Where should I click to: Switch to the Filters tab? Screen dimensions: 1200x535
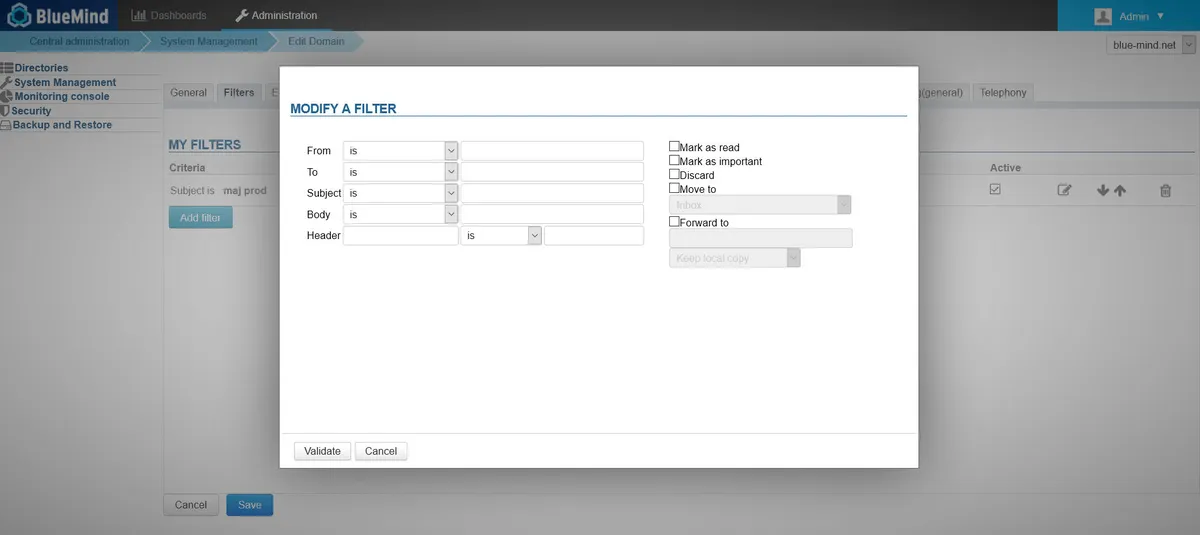pos(239,92)
